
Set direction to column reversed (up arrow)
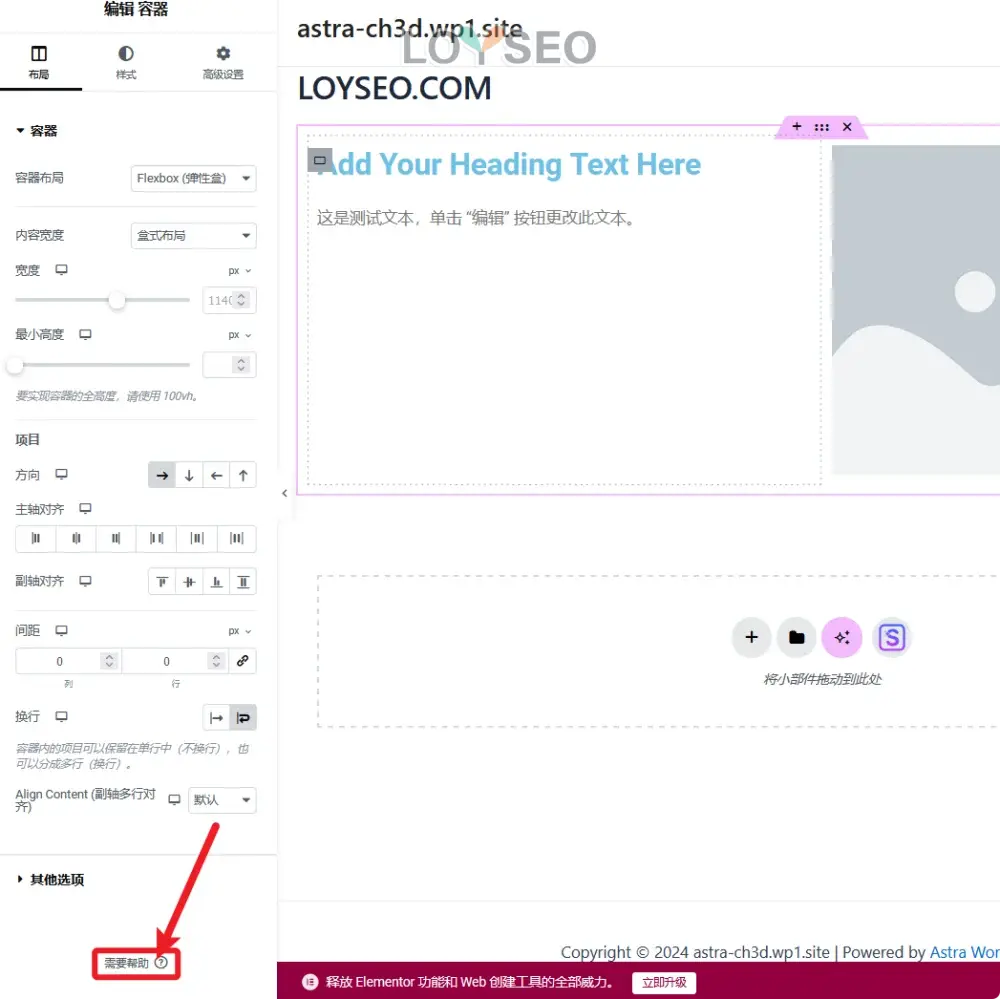pos(243,475)
